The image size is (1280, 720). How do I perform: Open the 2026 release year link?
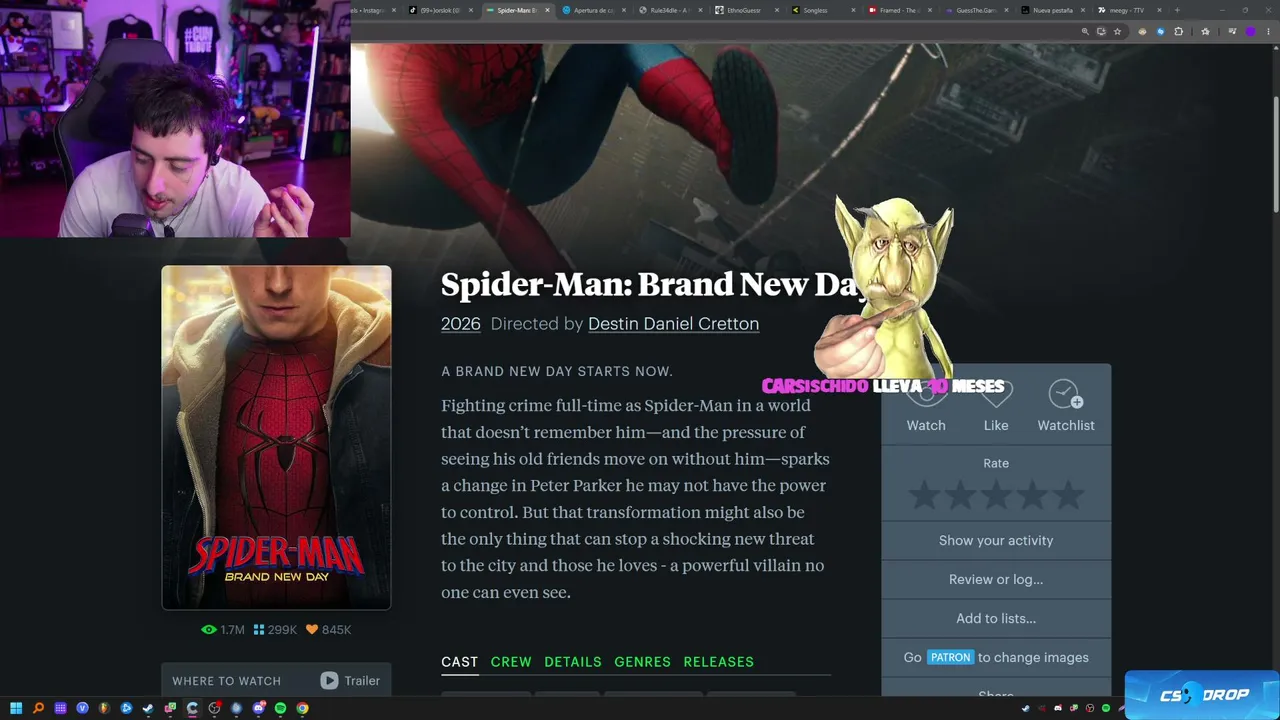pyautogui.click(x=461, y=324)
